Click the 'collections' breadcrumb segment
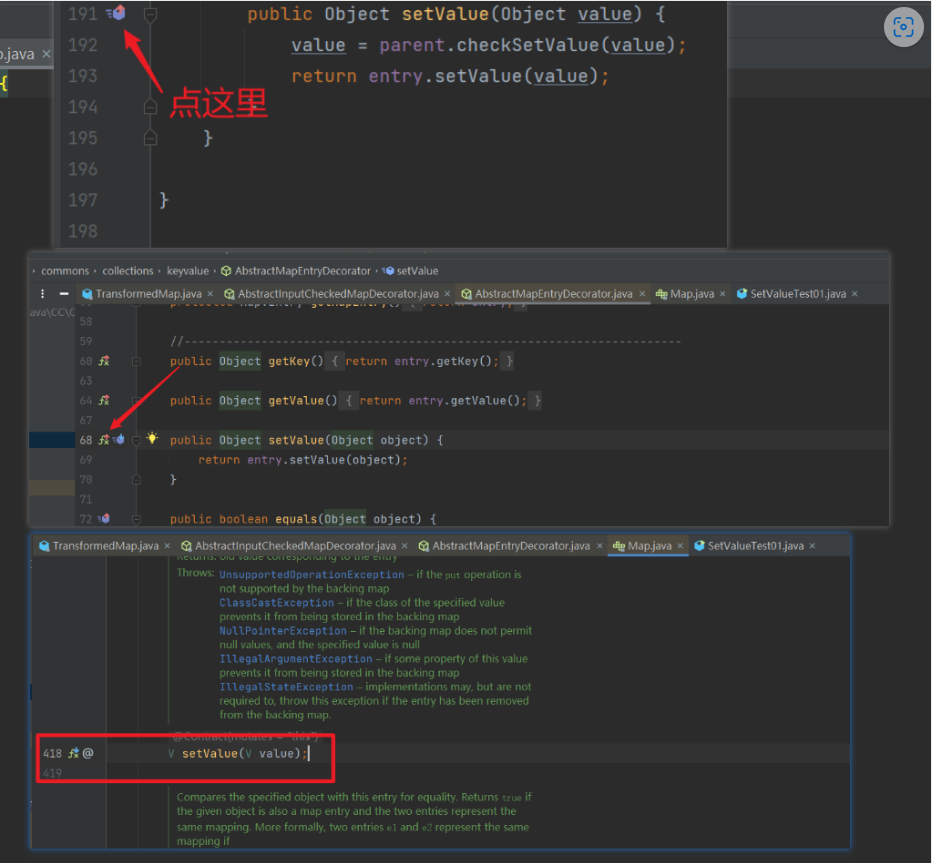 tap(128, 271)
